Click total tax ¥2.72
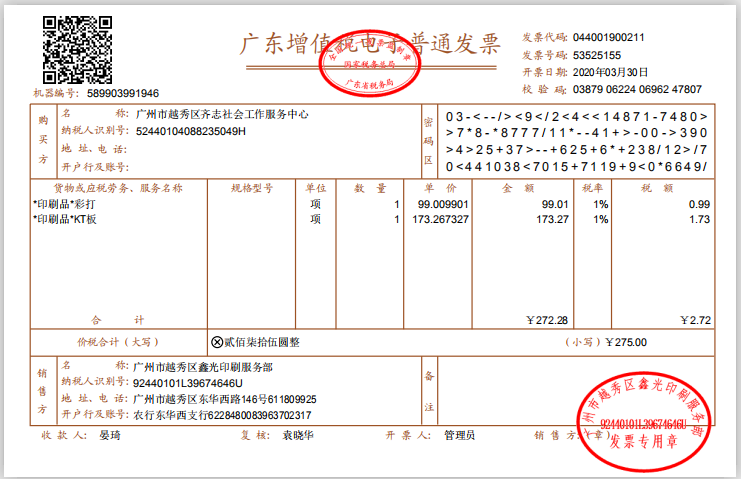The image size is (741, 479). [x=695, y=320]
